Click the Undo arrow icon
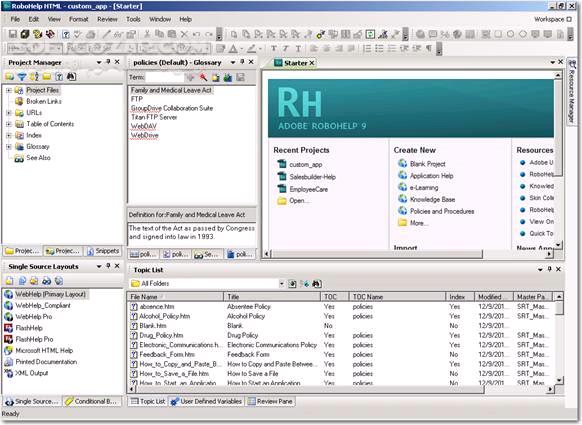582x425 pixels. point(196,34)
